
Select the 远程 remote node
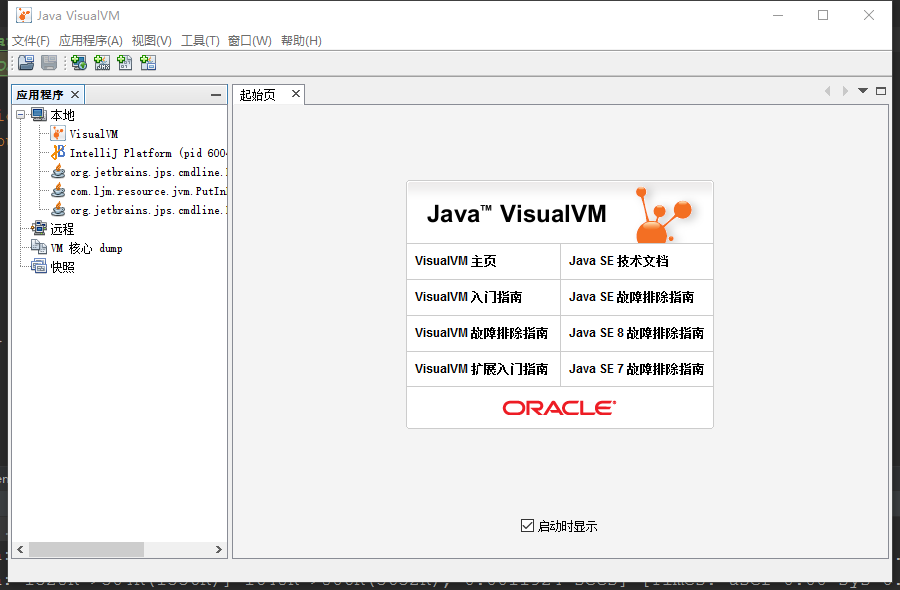coord(62,229)
